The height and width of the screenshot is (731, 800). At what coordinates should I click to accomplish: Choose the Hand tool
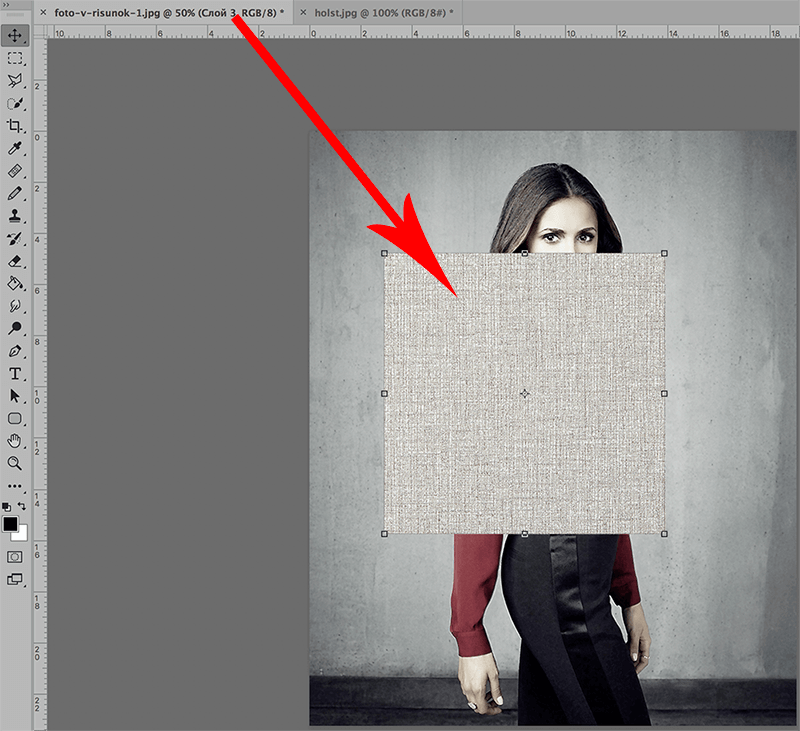(15, 441)
